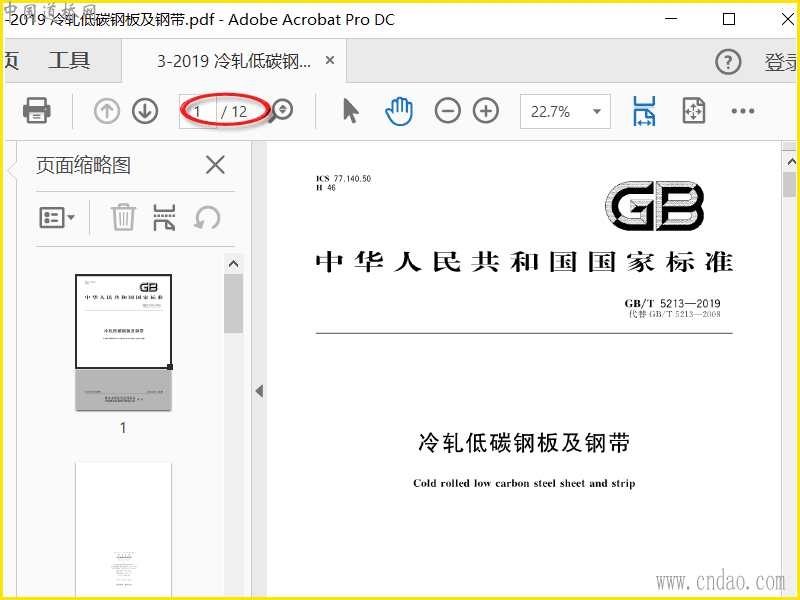Click the English title Cold rolled low carbon
The image size is (800, 600).
[524, 483]
